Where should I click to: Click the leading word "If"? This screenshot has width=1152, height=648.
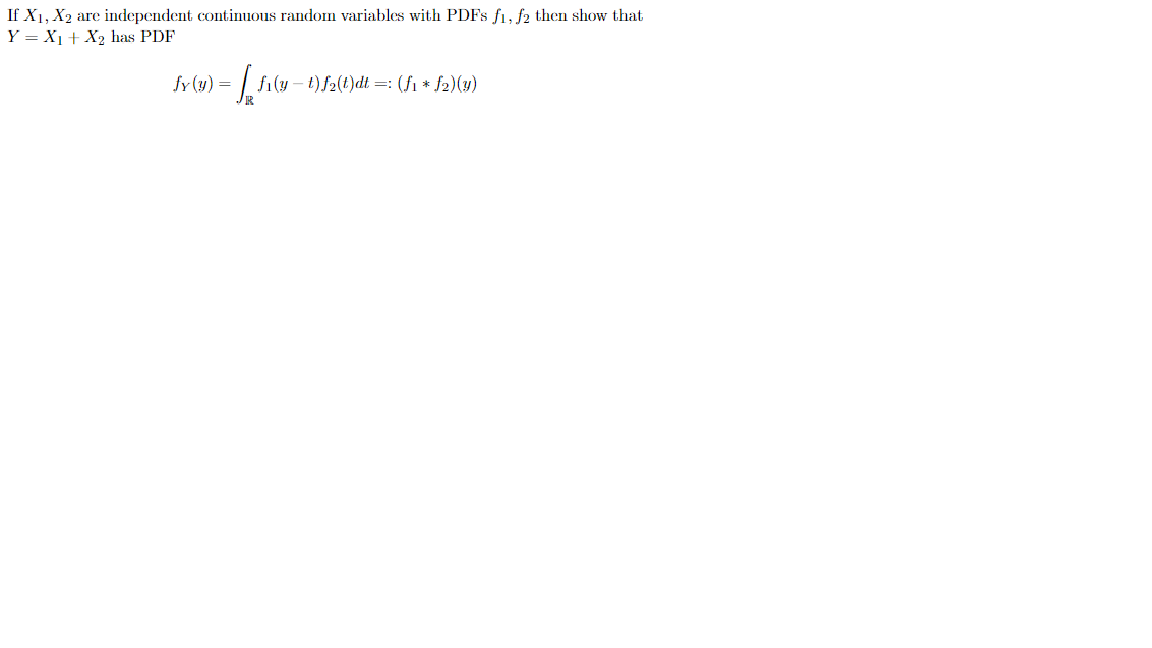coord(13,15)
